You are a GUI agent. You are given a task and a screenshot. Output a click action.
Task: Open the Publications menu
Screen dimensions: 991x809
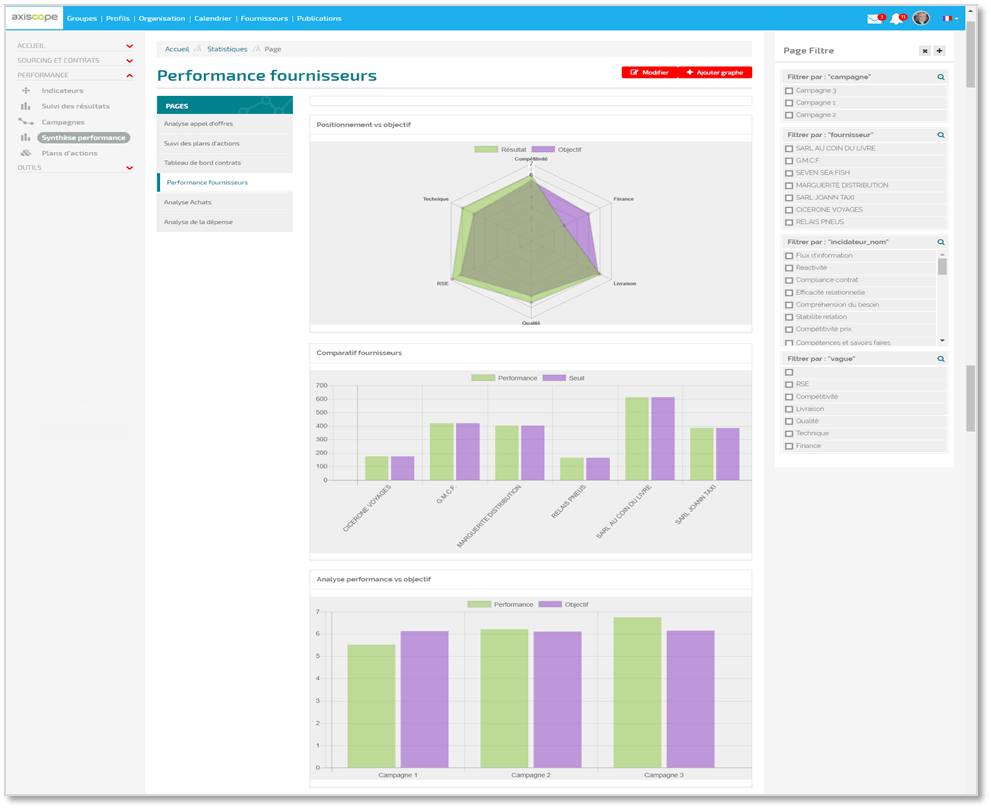pyautogui.click(x=319, y=18)
